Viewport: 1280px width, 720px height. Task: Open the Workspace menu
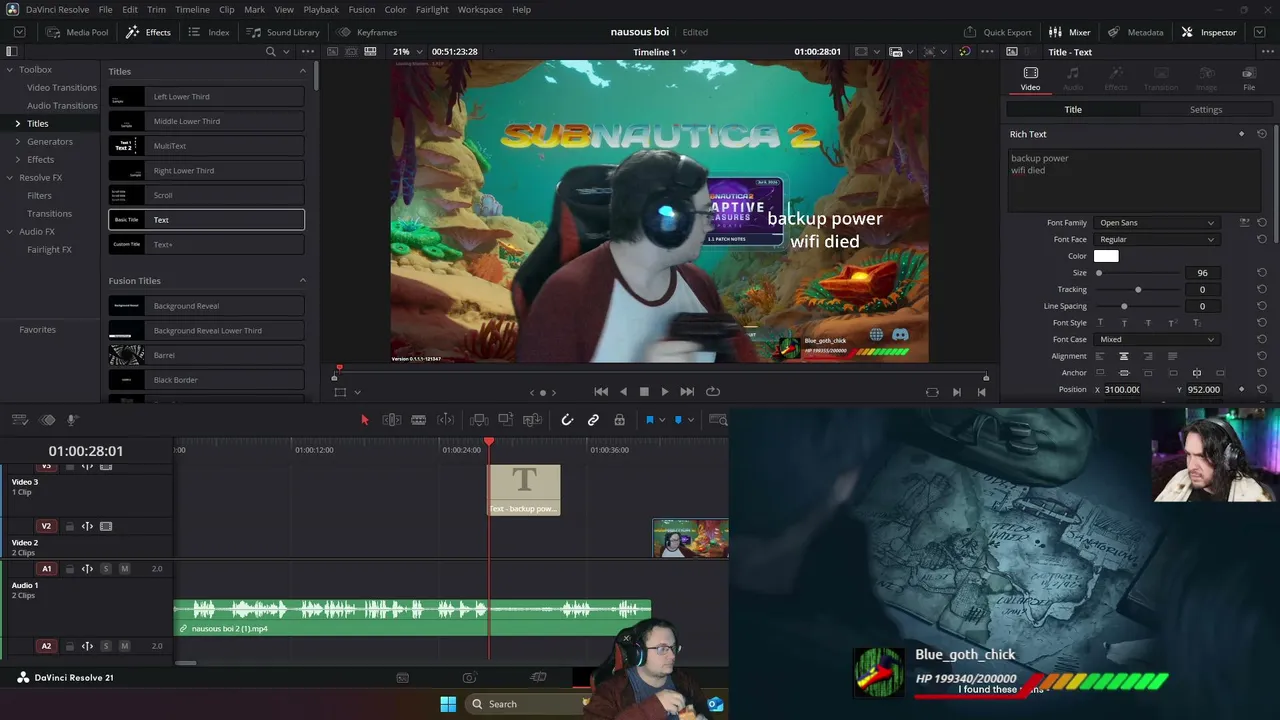[x=480, y=9]
